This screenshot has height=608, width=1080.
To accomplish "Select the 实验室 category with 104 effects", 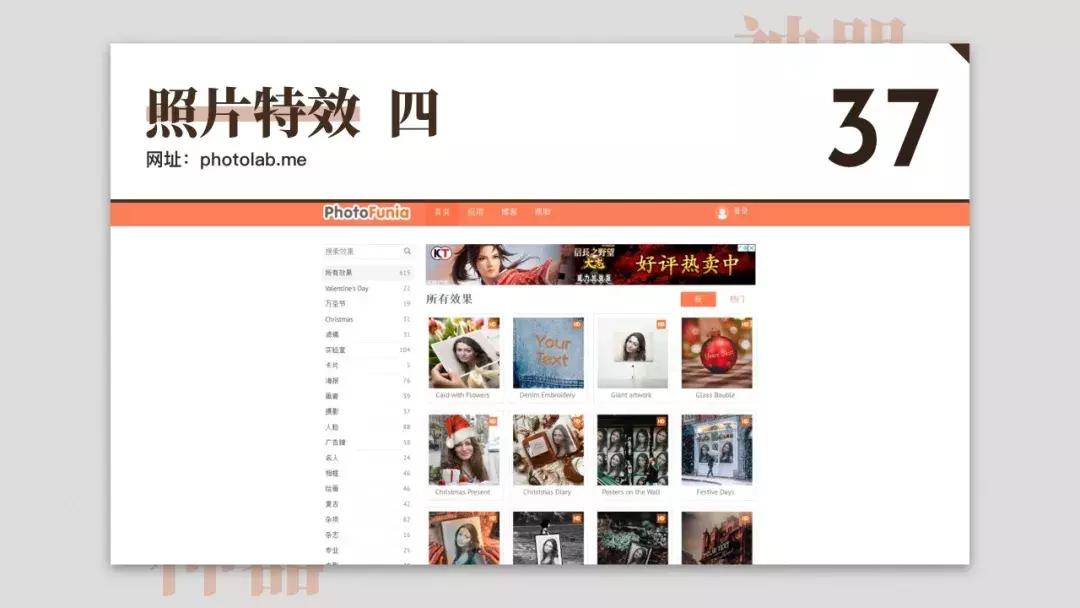I will (x=368, y=350).
